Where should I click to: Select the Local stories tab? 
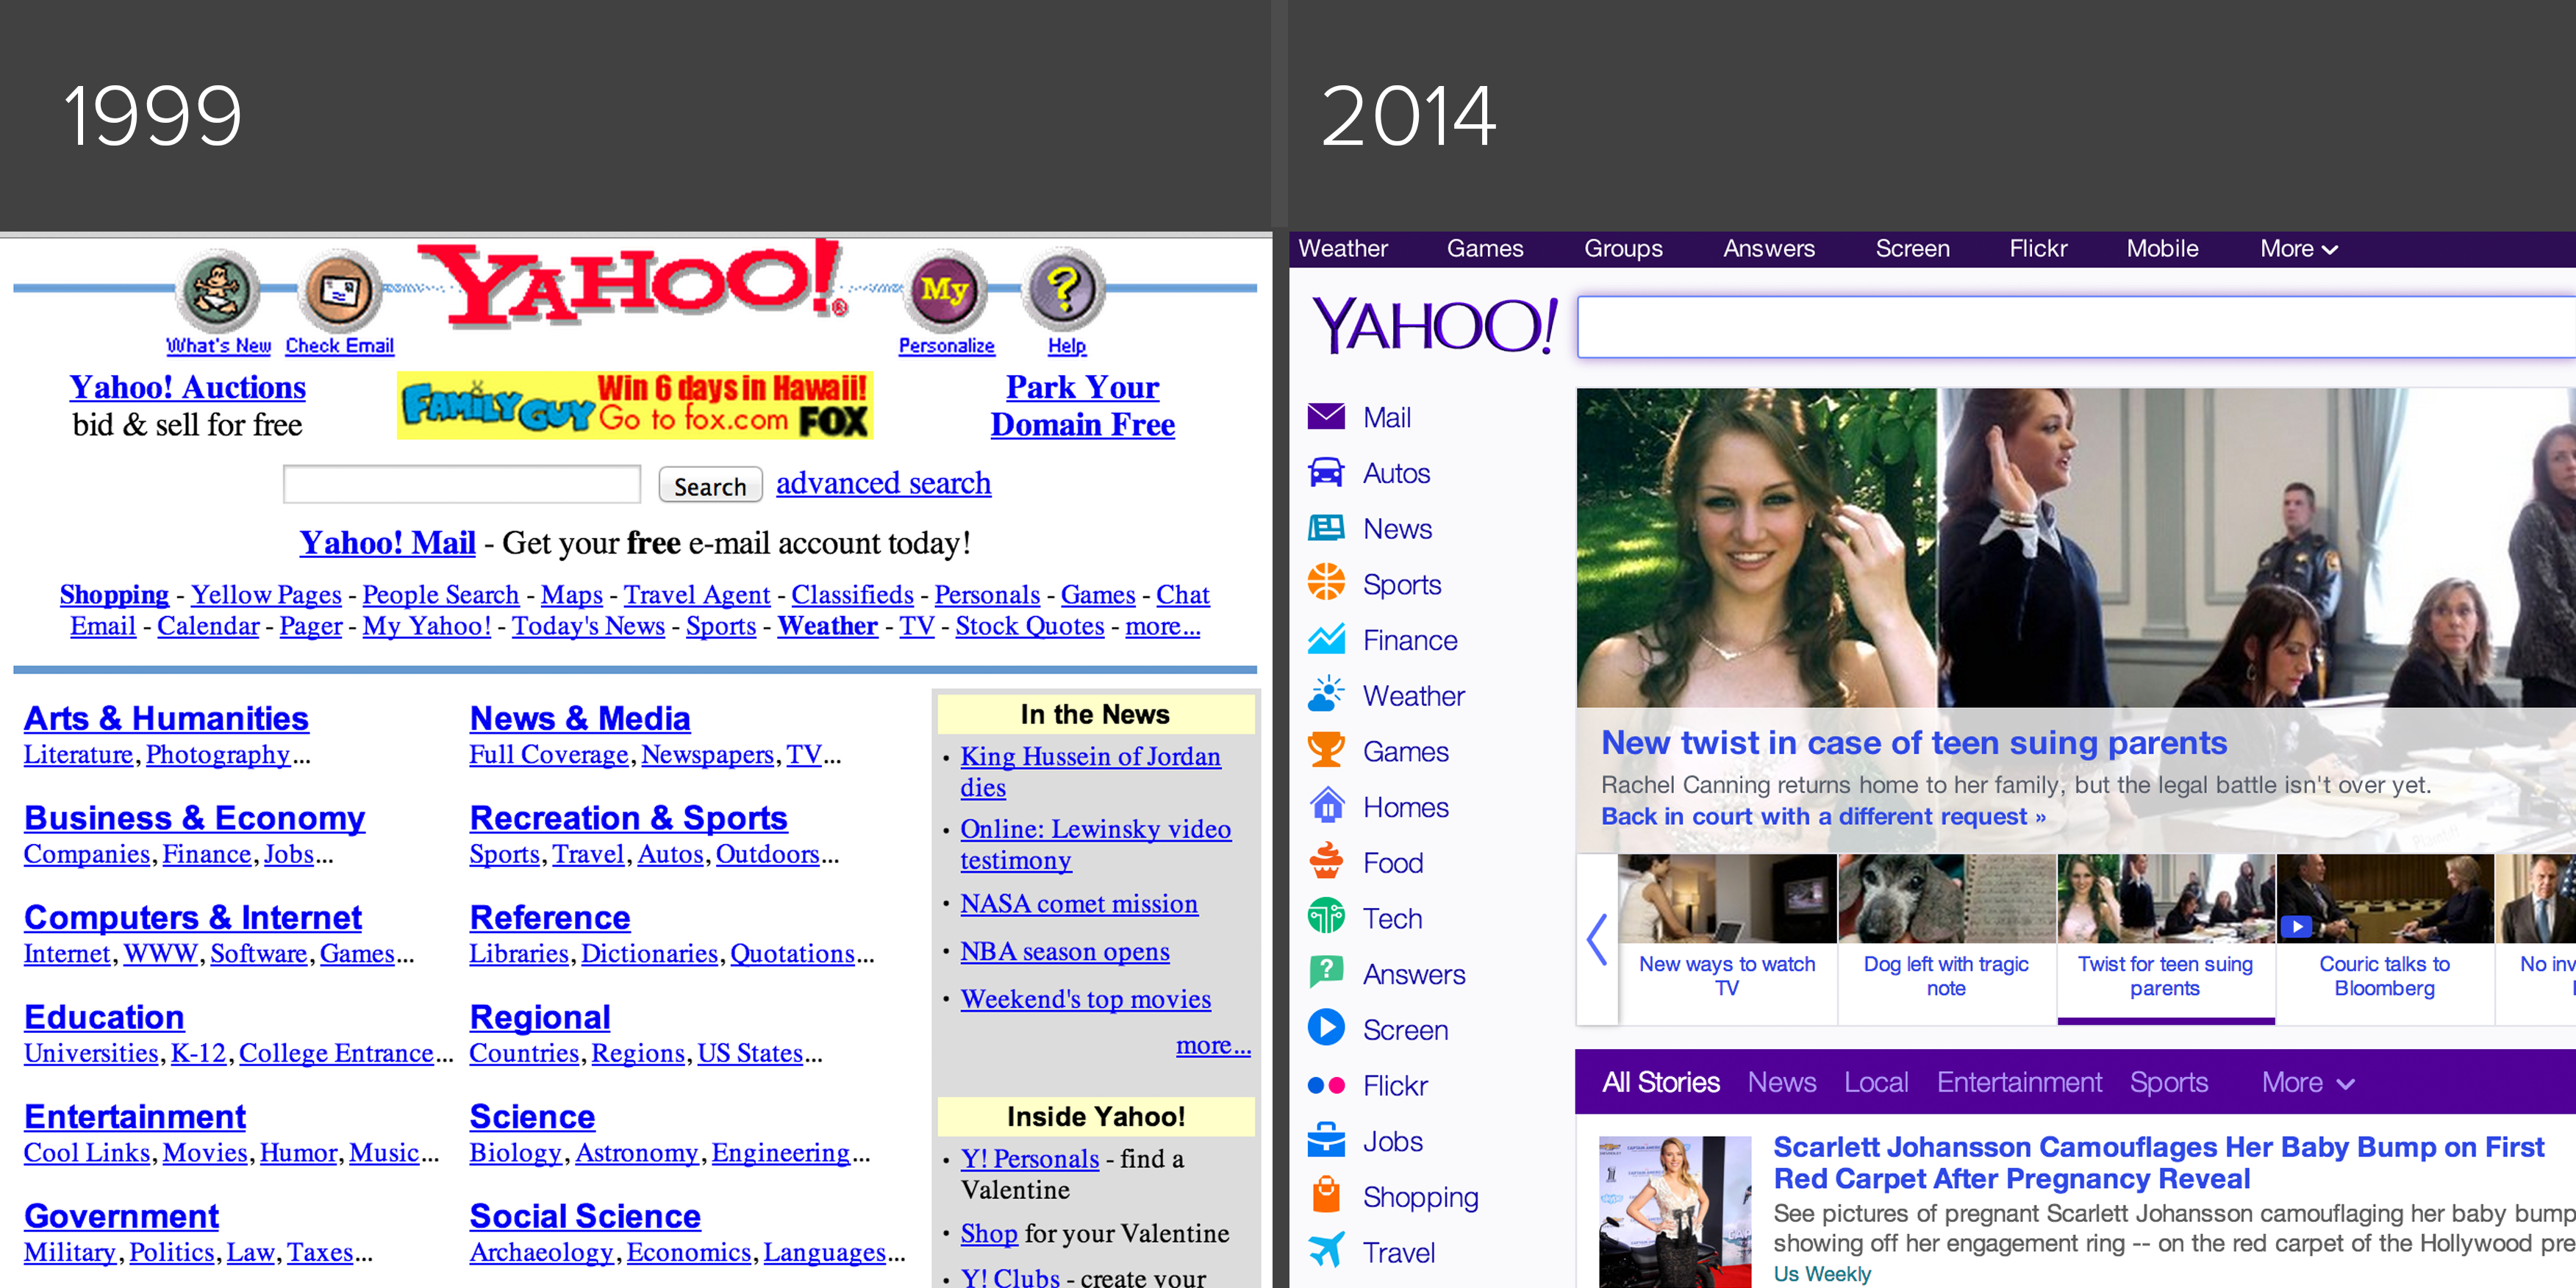pos(1876,1082)
